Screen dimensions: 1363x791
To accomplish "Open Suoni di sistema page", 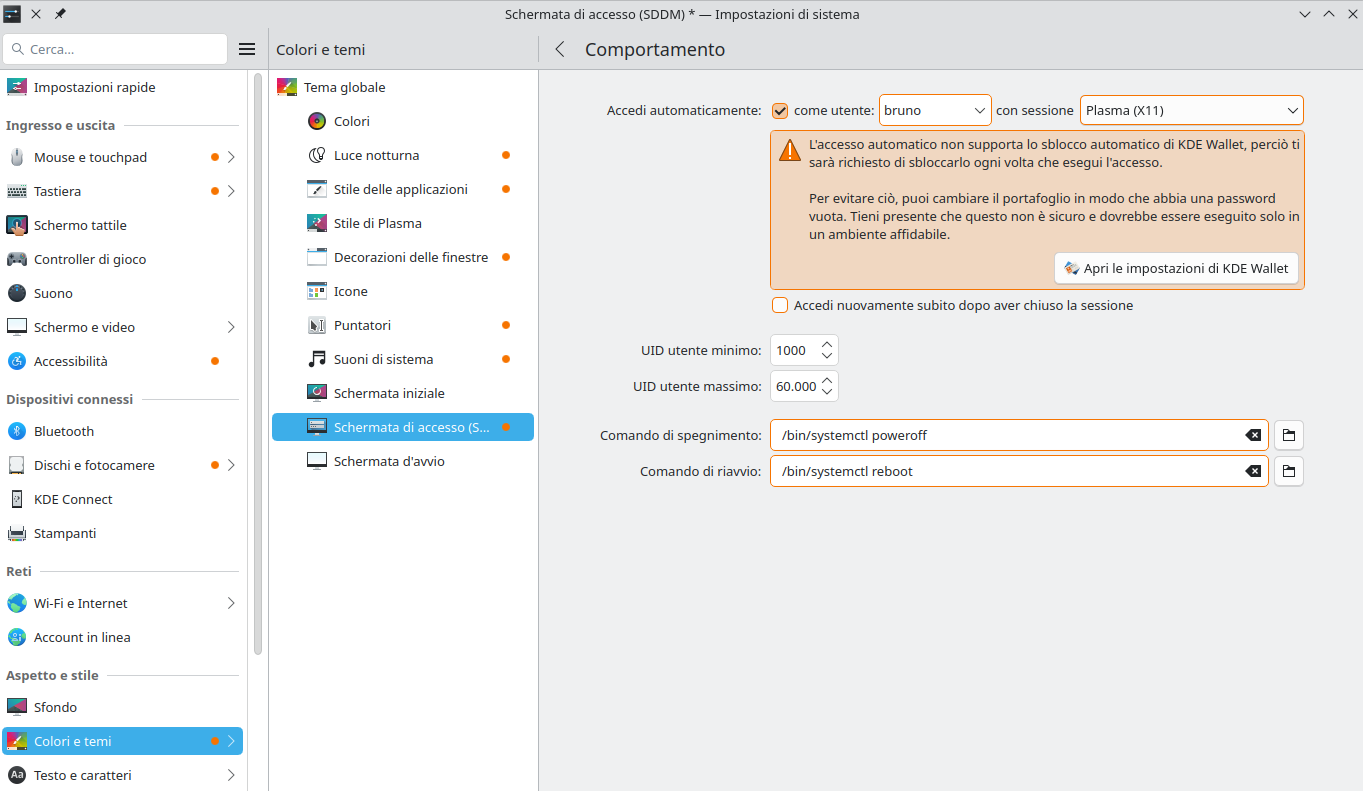I will coord(403,359).
